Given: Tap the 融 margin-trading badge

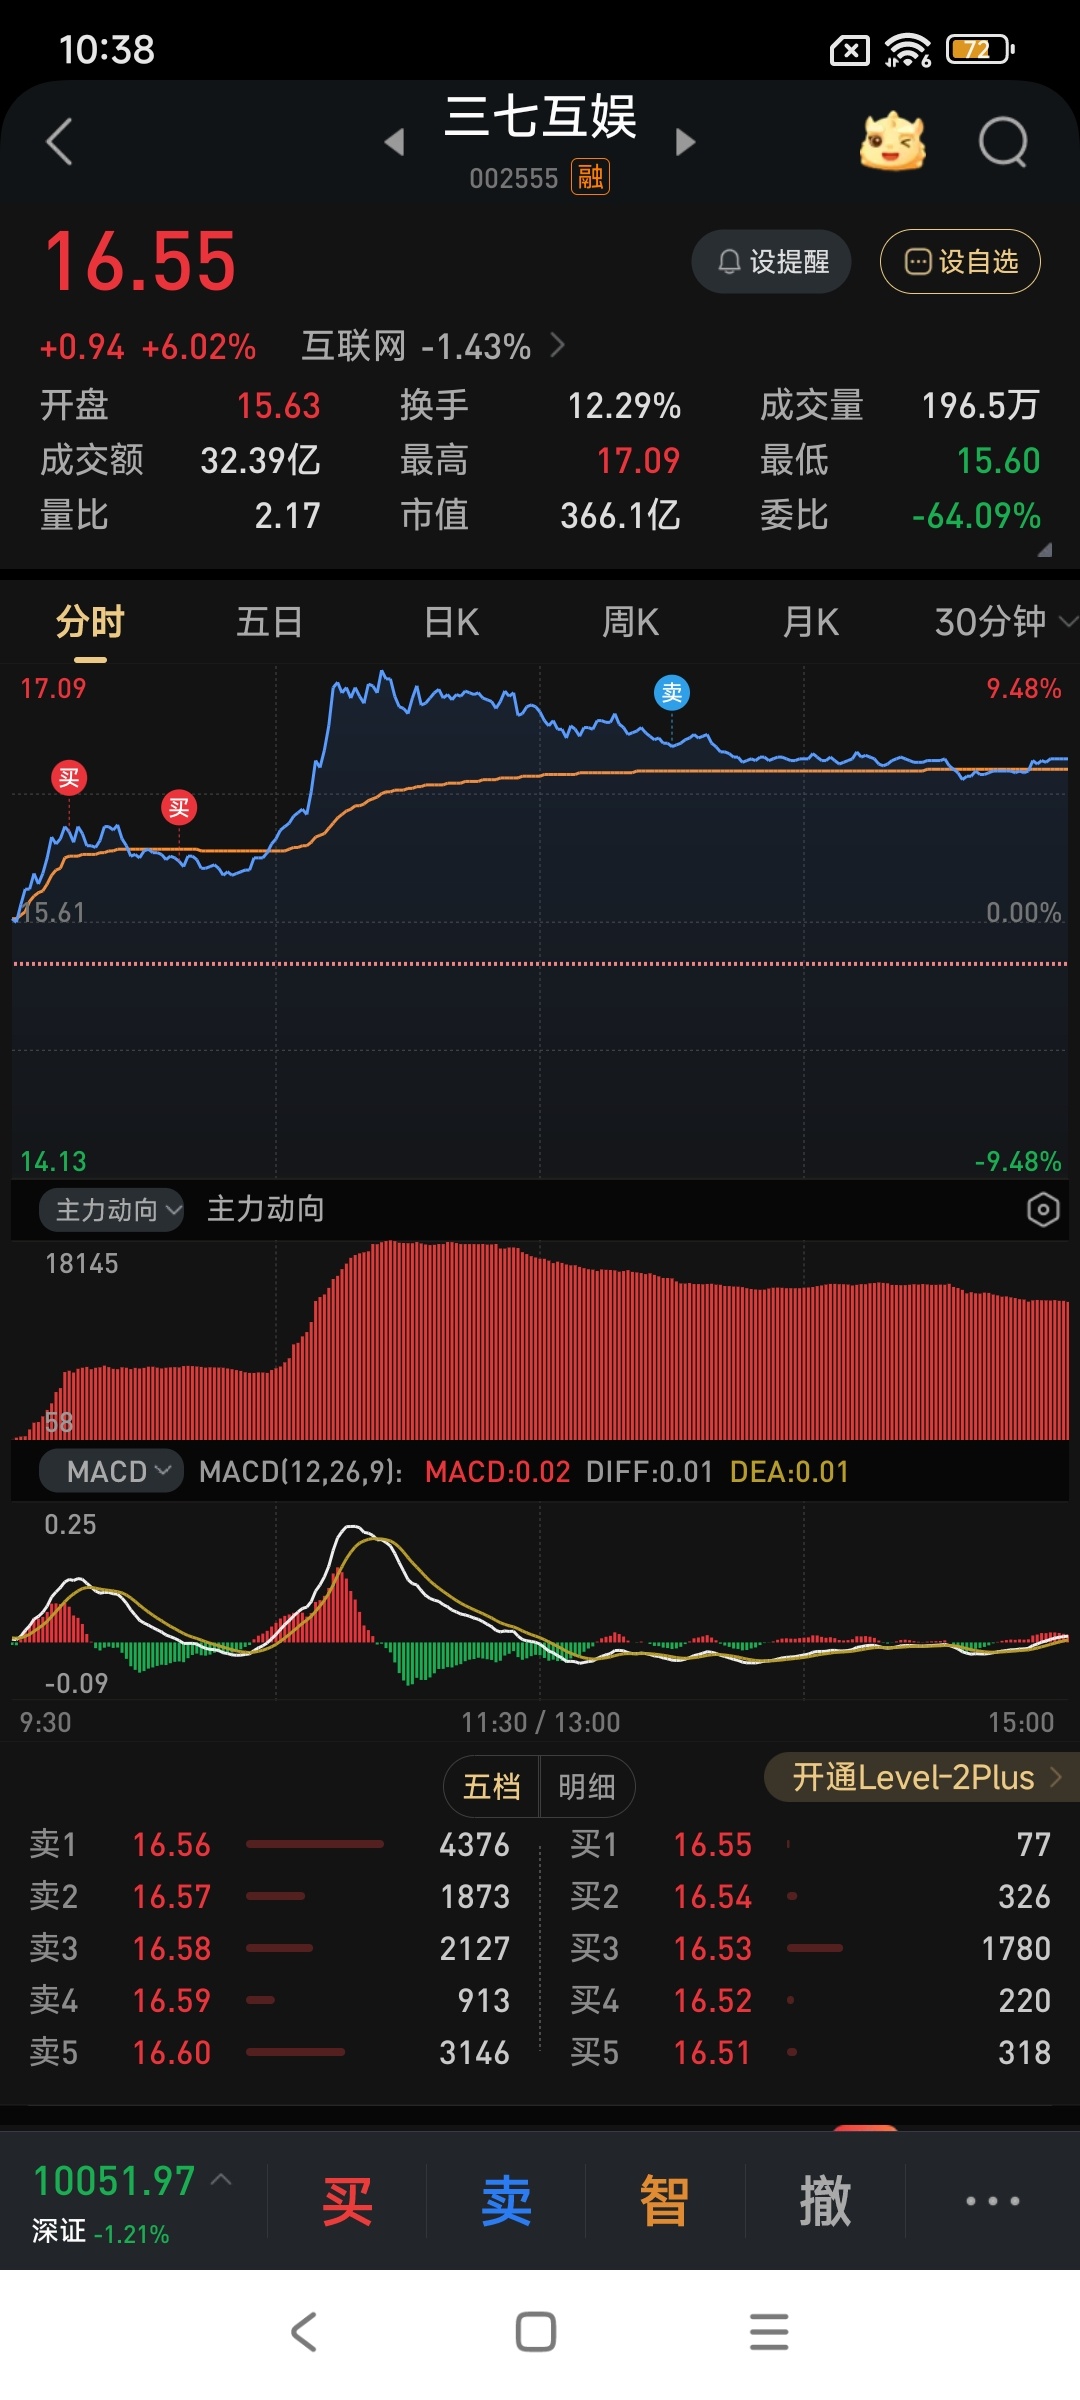Looking at the screenshot, I should pyautogui.click(x=591, y=178).
